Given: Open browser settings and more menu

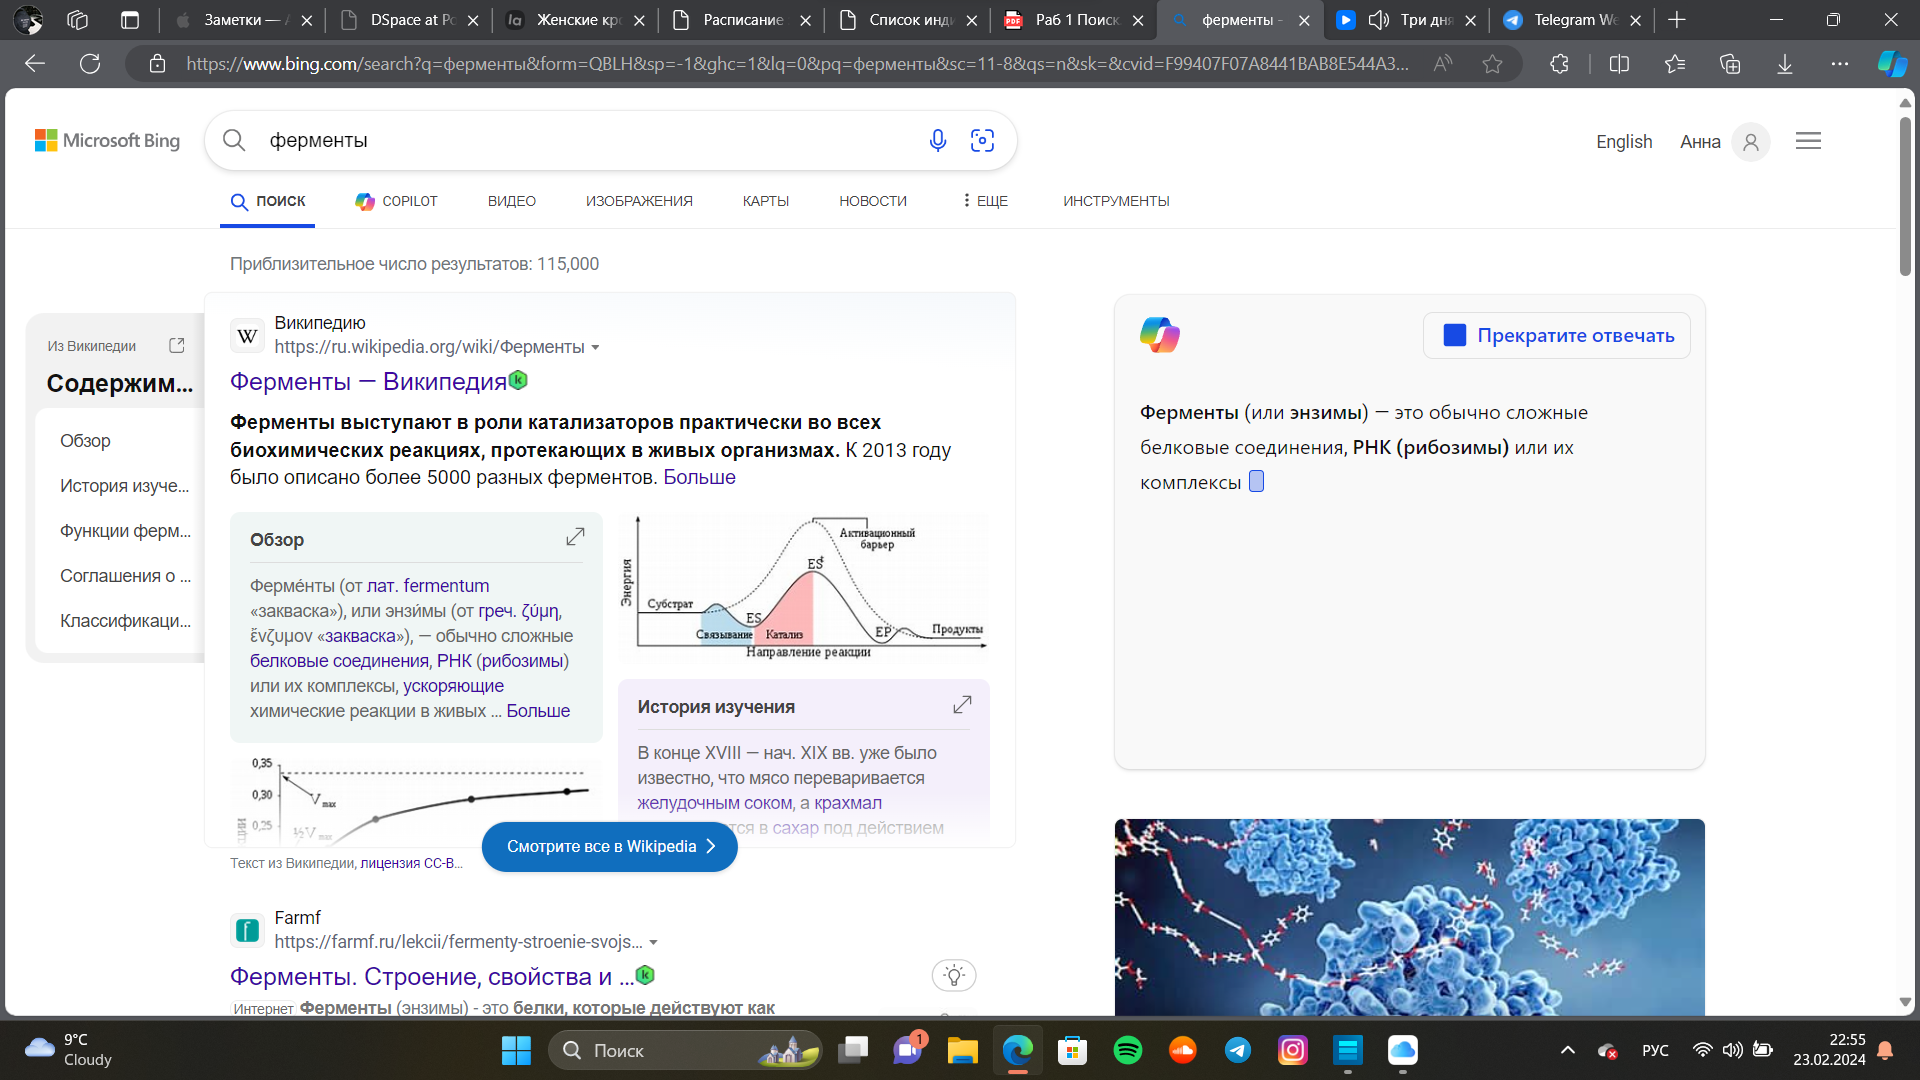Looking at the screenshot, I should pyautogui.click(x=1840, y=64).
